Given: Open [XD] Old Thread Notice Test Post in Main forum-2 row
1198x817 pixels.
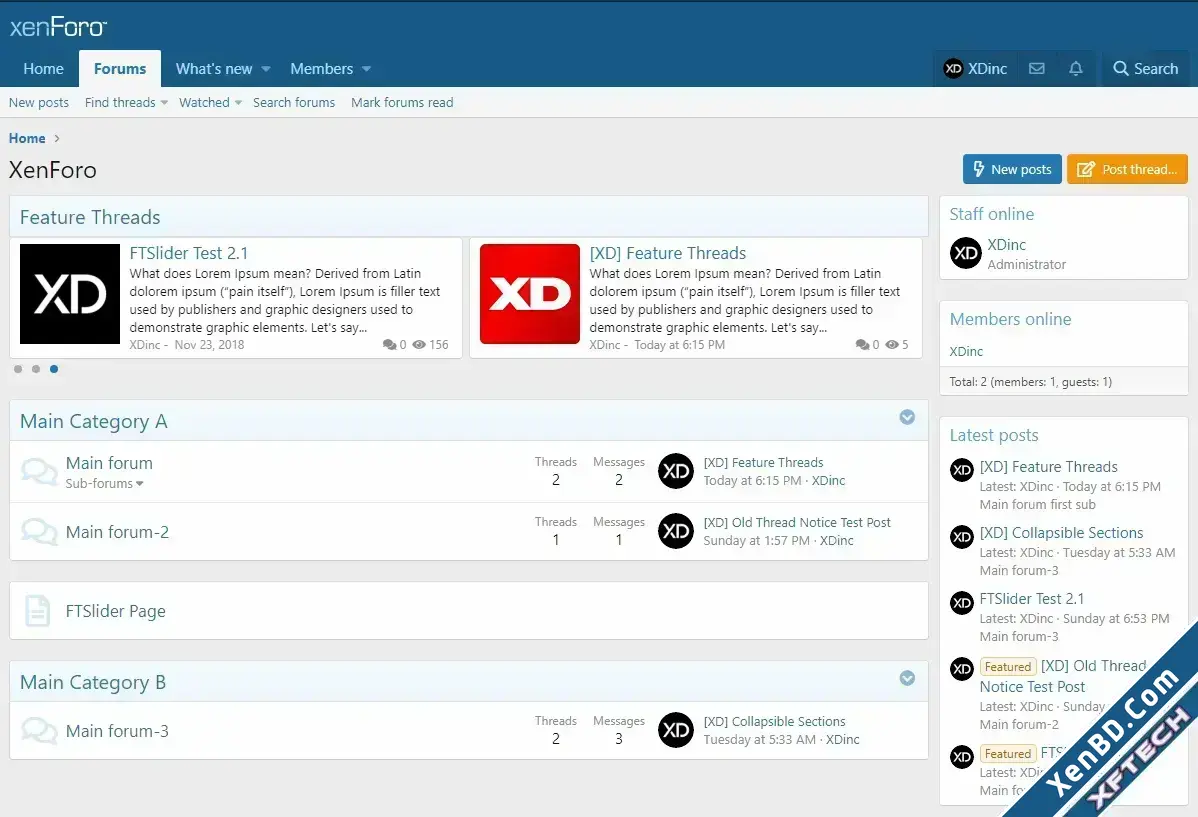Looking at the screenshot, I should tap(797, 523).
